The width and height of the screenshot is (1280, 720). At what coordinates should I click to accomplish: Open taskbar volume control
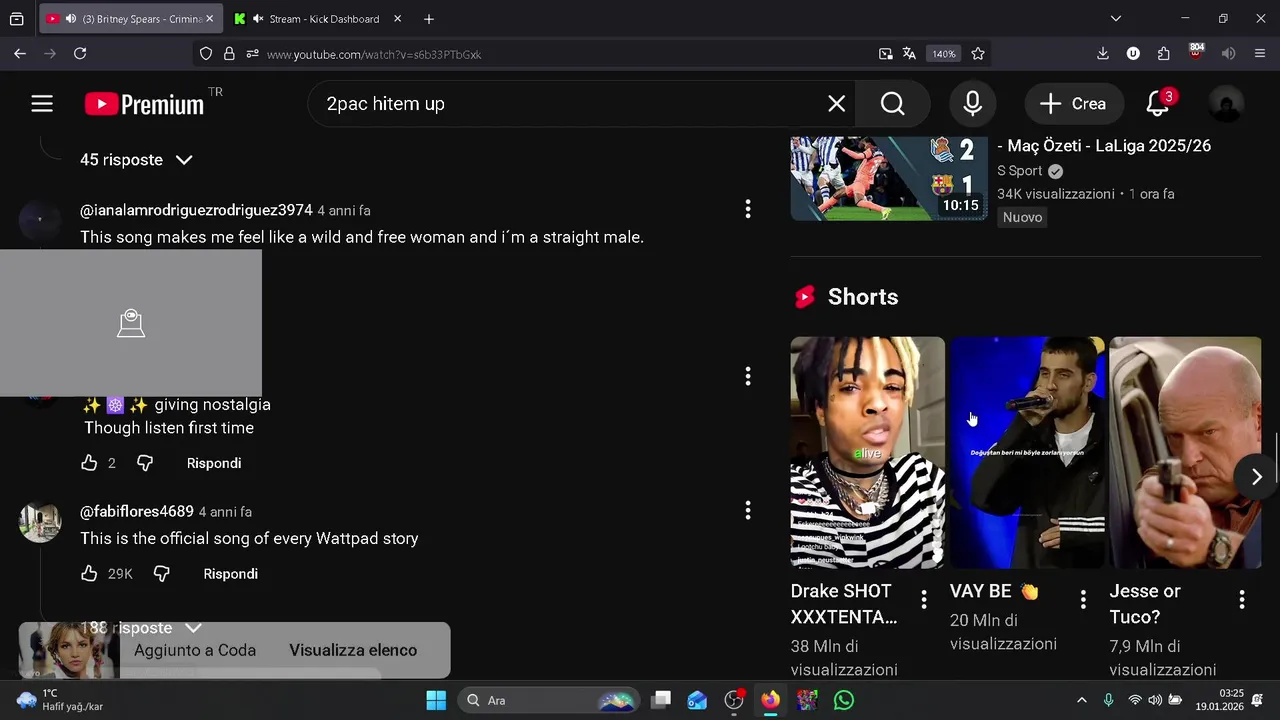1155,700
